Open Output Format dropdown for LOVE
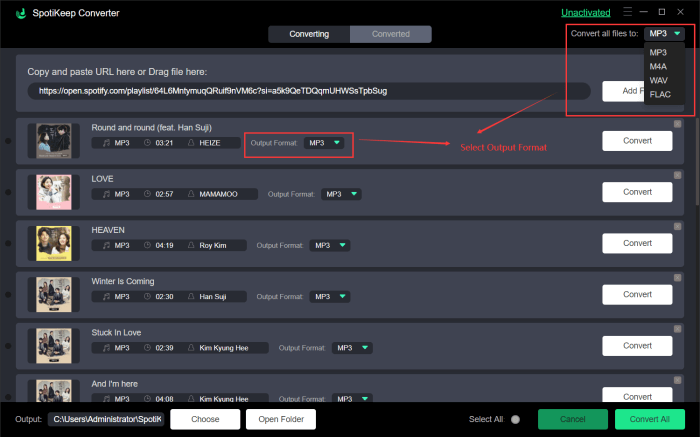The image size is (700, 437). pyautogui.click(x=341, y=194)
